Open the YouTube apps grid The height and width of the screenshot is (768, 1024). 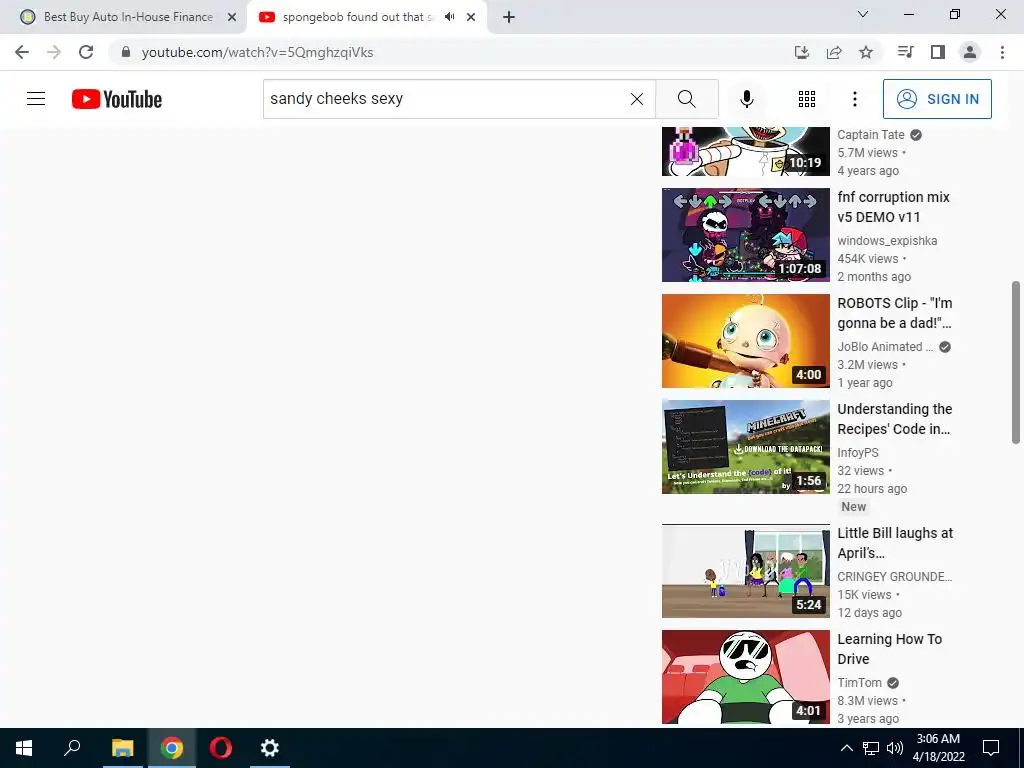[807, 99]
